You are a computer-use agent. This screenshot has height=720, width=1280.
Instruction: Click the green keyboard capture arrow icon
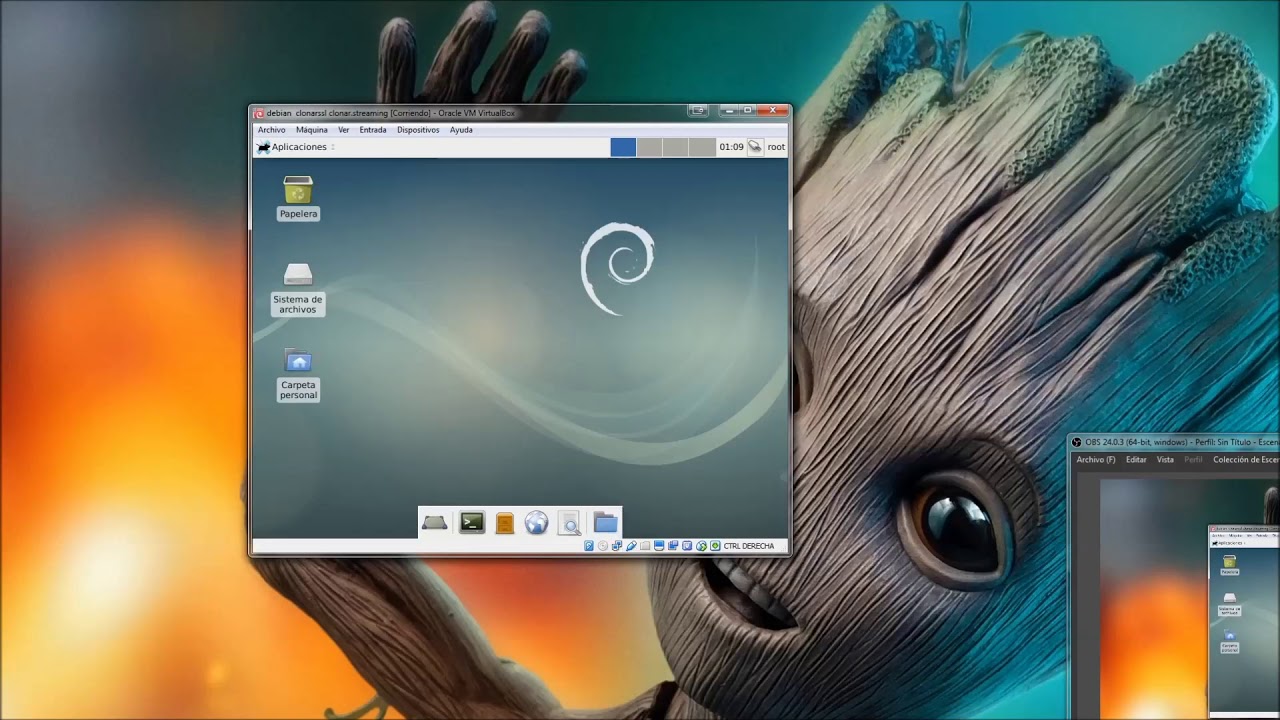[715, 546]
